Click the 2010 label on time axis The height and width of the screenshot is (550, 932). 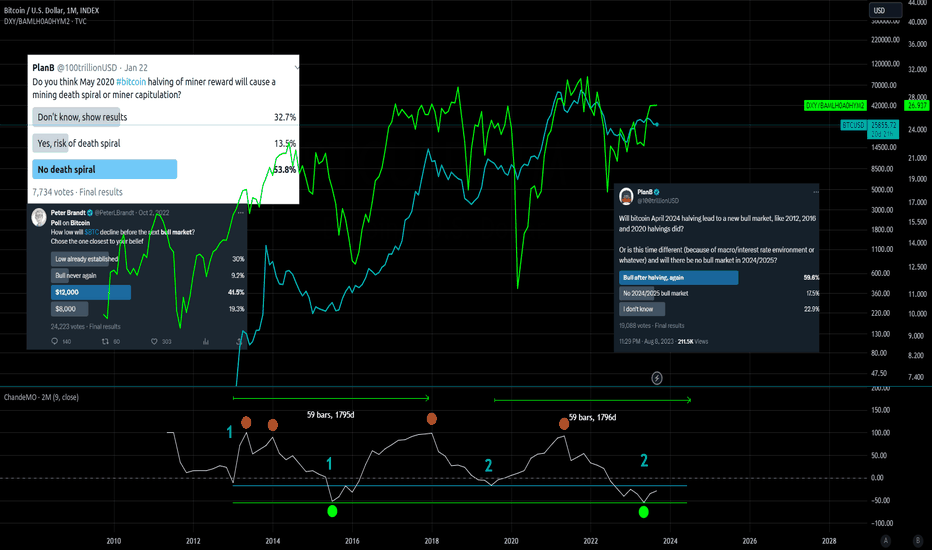click(114, 540)
